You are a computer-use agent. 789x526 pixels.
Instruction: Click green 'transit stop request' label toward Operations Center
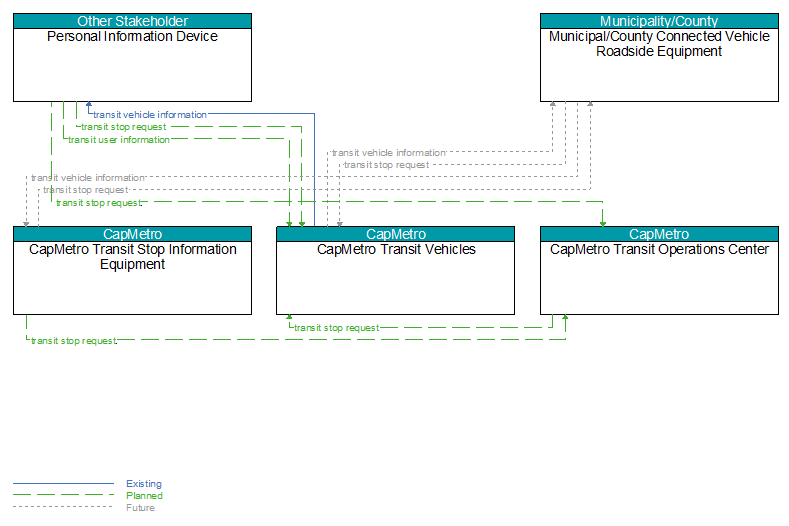pos(99,203)
